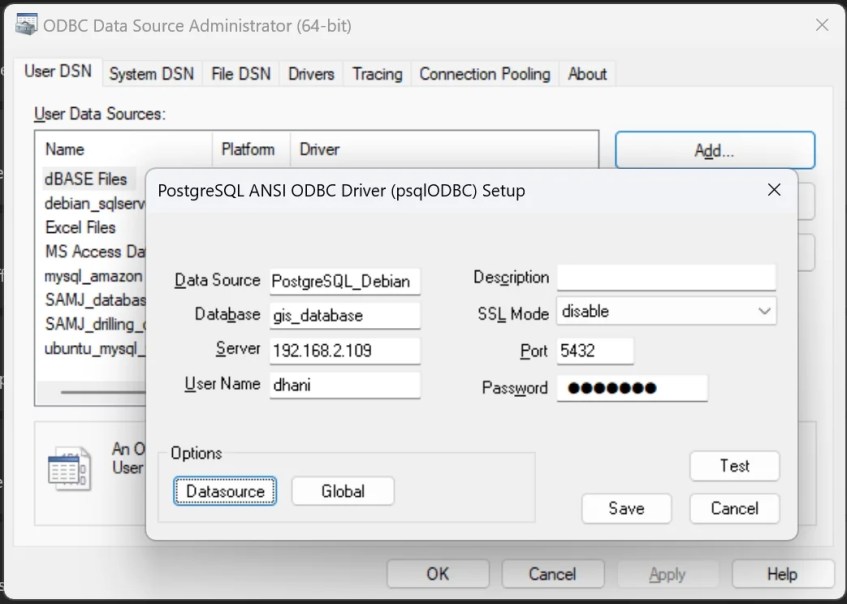Image resolution: width=847 pixels, height=604 pixels.
Task: Close the ODBC Data Source Administrator window
Action: [822, 25]
